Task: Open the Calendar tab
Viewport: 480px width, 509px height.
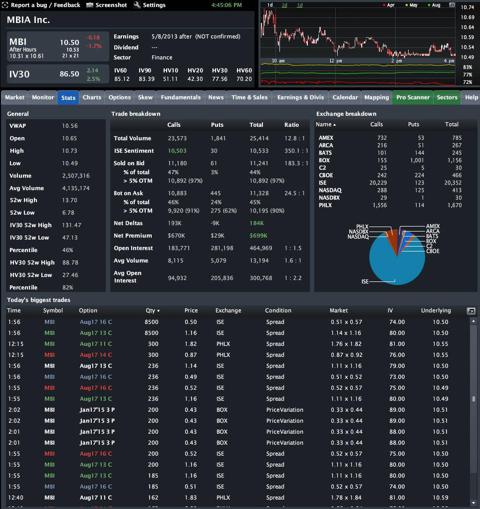Action: (345, 97)
